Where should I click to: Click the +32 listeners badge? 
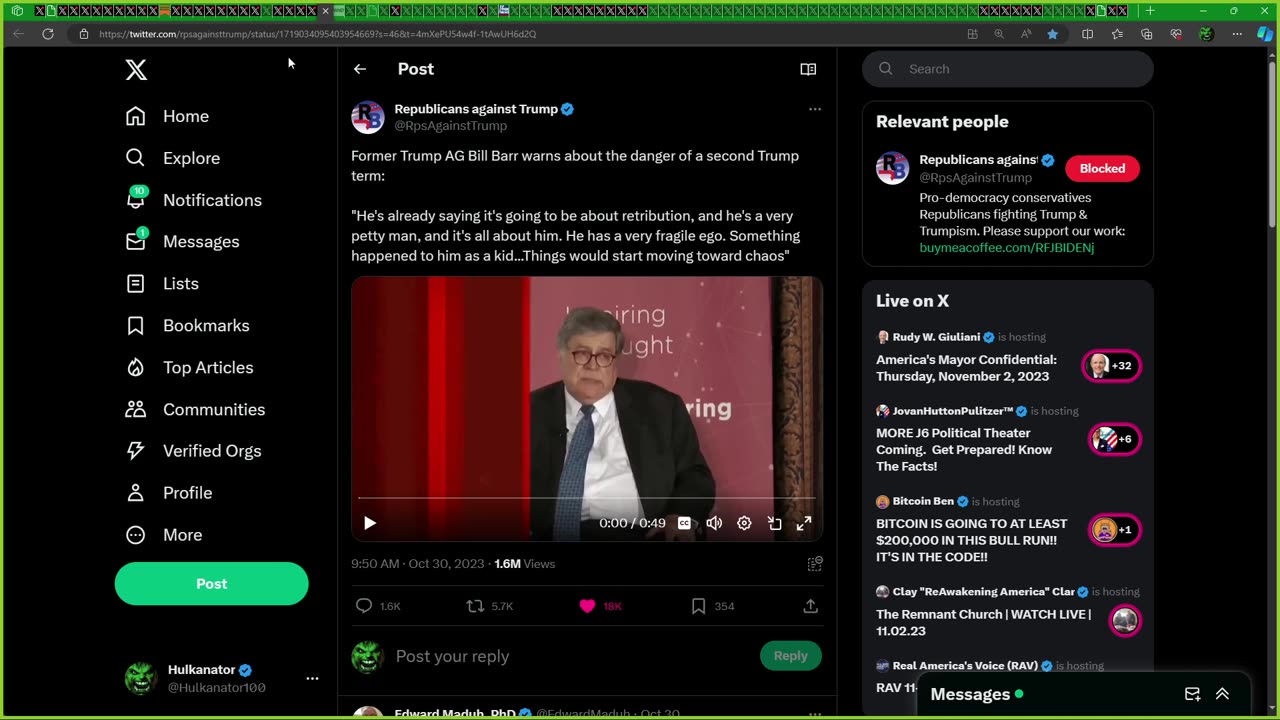click(1111, 366)
